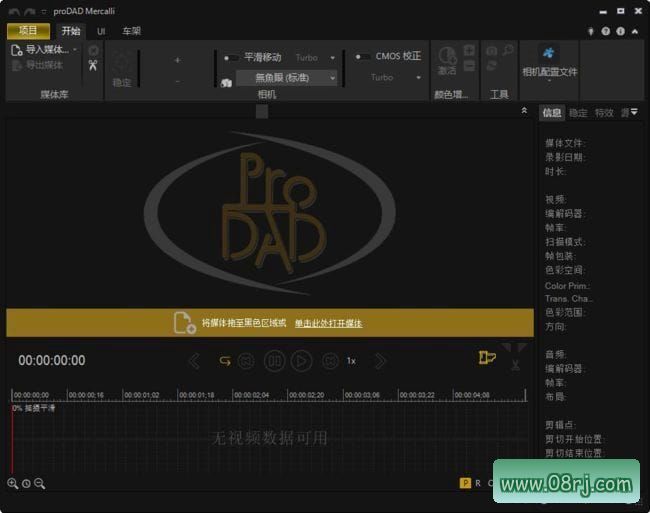Decrease the stabilize value with the minus stepper
The height and width of the screenshot is (513, 650).
coord(177,81)
